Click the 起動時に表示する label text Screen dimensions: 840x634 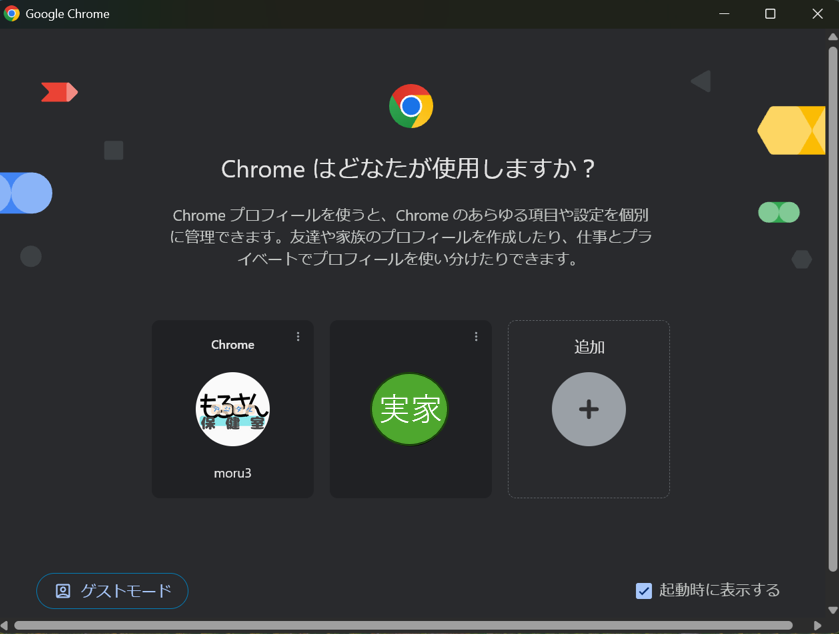[719, 590]
